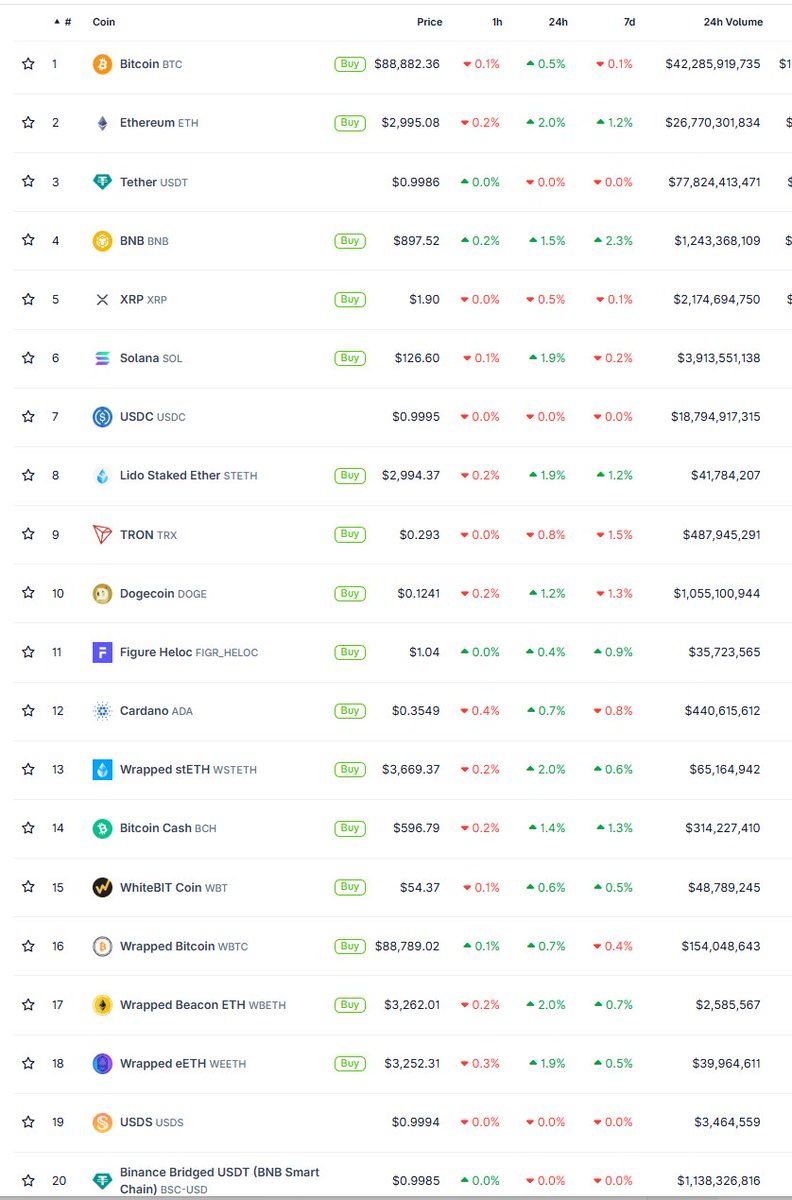The width and height of the screenshot is (792, 1200).
Task: Click USDS 24h volume $3,464,559
Action: click(726, 1122)
